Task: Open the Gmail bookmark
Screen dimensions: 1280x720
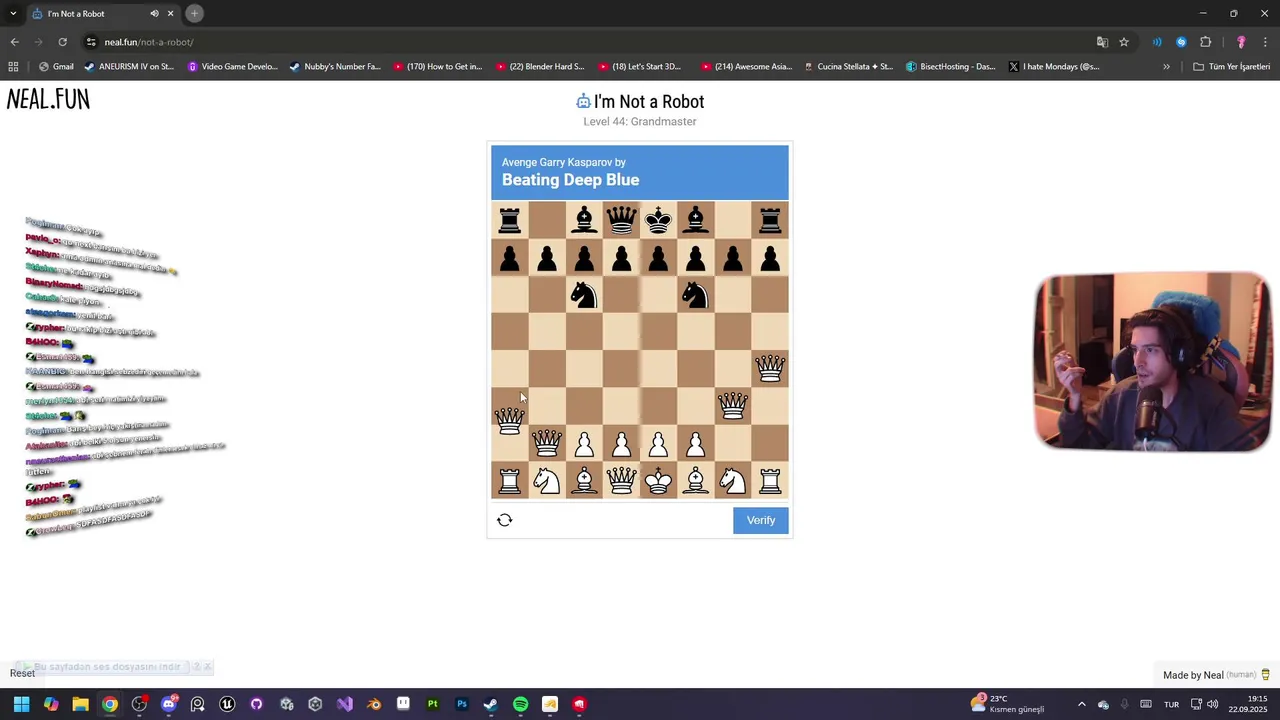Action: 56,67
